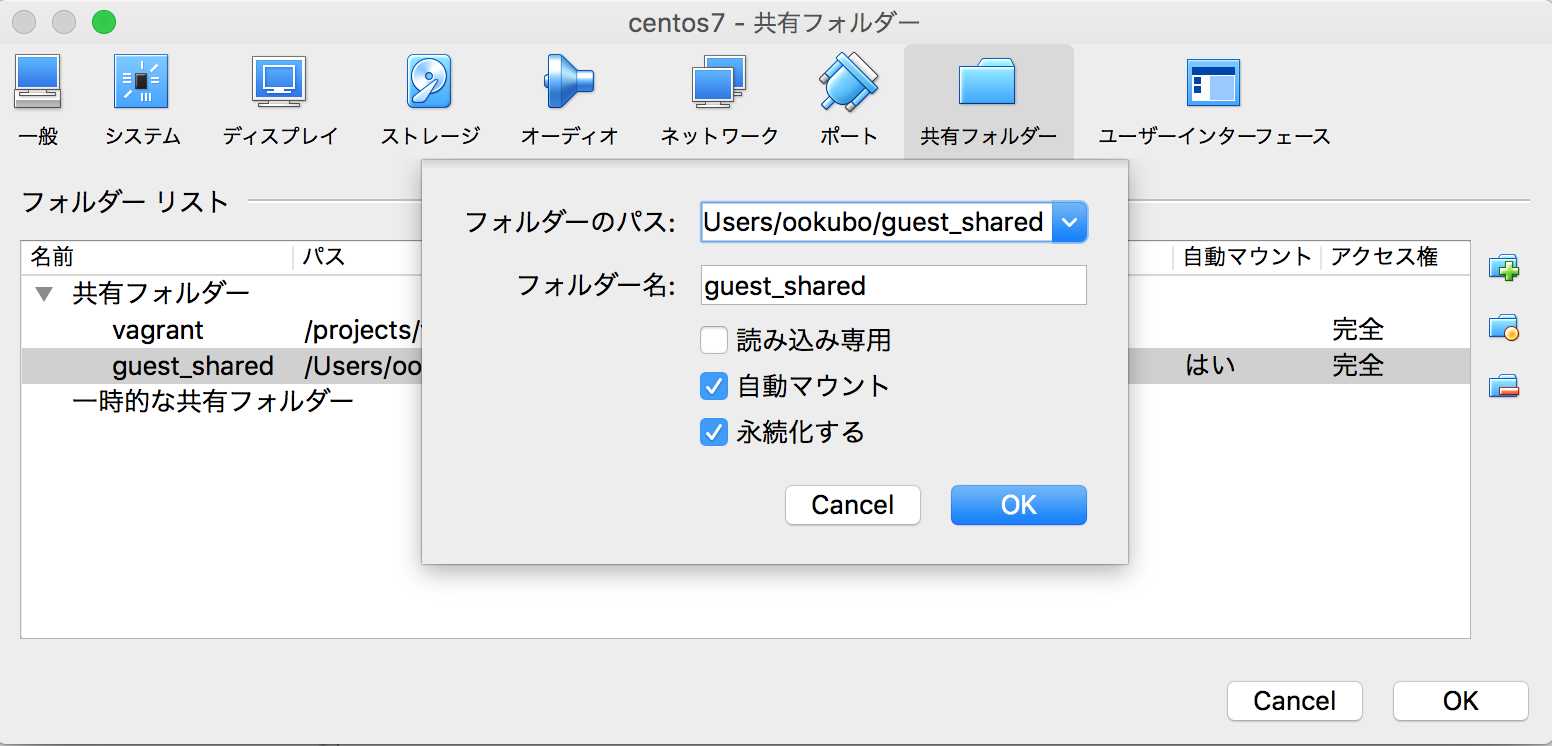Click the add shared folder icon
Viewport: 1552px width, 746px height.
pyautogui.click(x=1506, y=267)
